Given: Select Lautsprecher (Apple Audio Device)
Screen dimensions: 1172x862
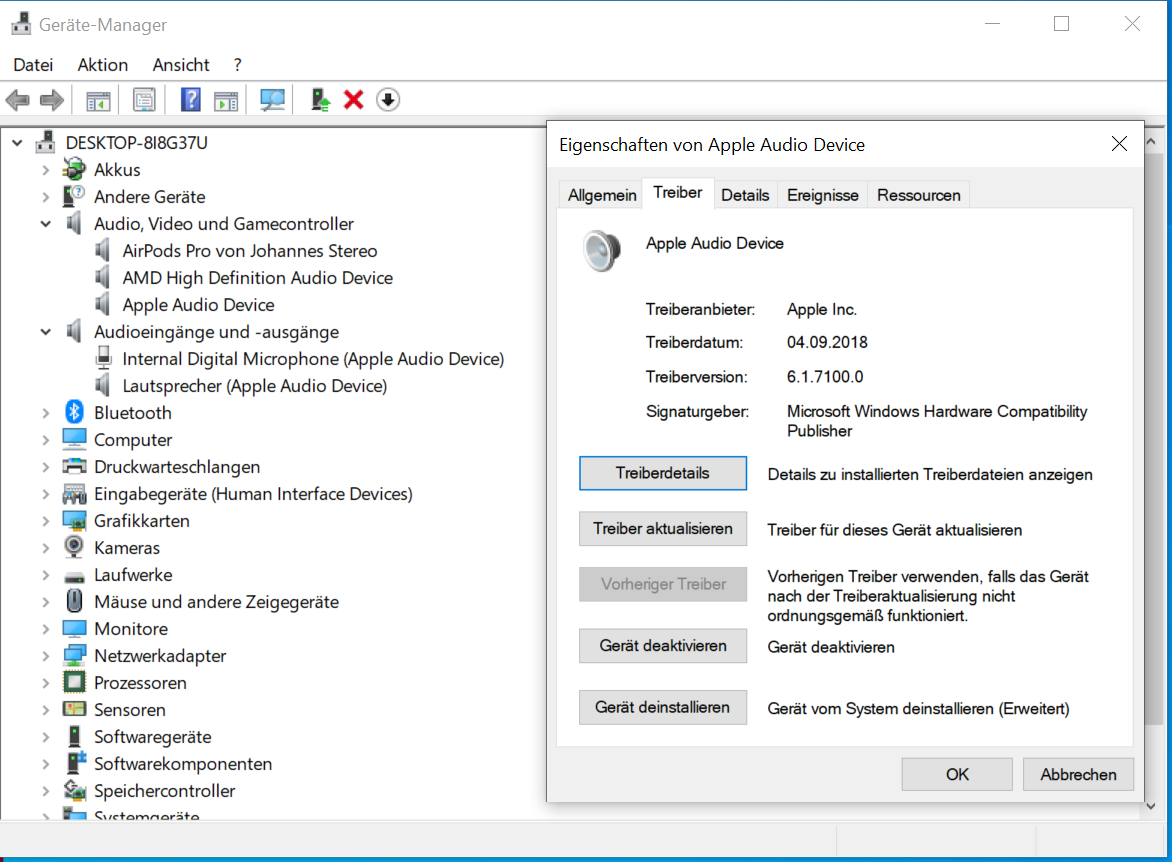Looking at the screenshot, I should [x=255, y=386].
